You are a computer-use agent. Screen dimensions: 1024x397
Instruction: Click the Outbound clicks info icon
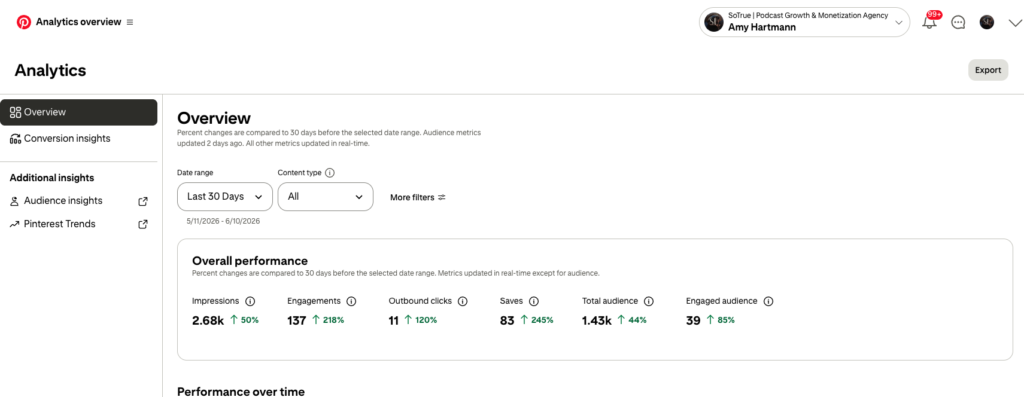pos(463,302)
